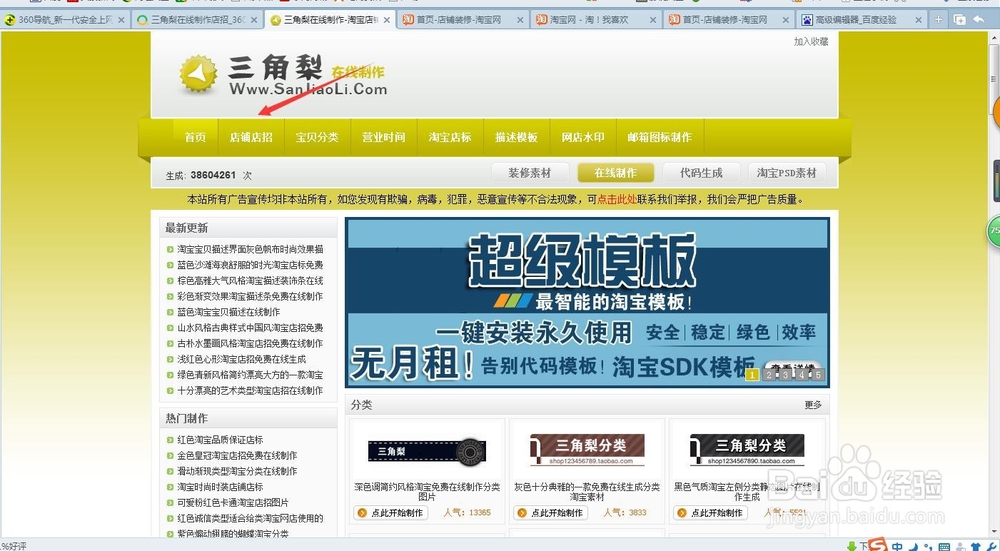Select the 淘宝PSD素材 tab button

(786, 173)
